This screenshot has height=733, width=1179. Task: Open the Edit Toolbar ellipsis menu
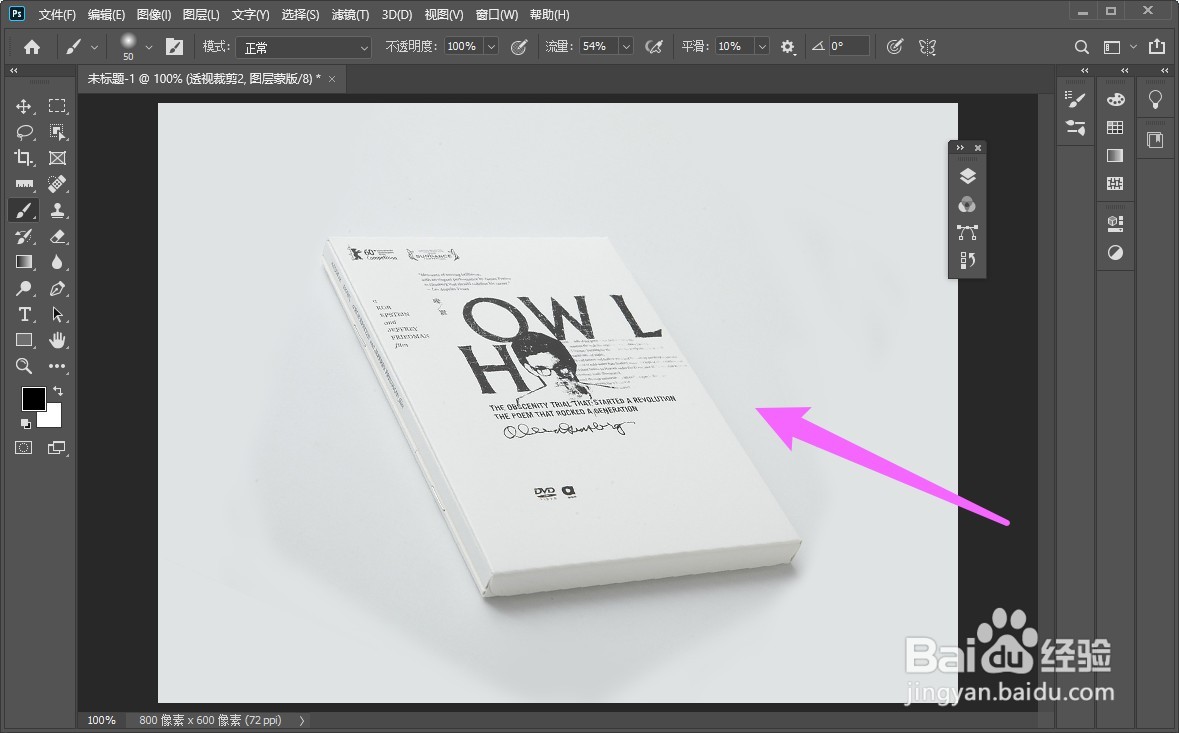57,366
